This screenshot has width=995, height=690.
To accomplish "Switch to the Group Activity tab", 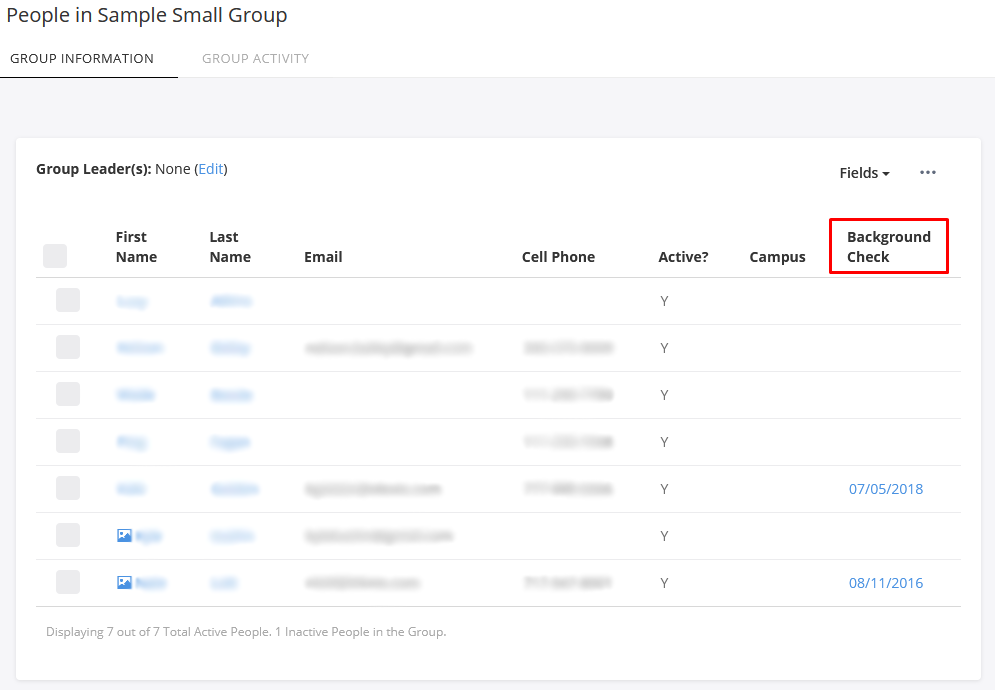I will click(x=255, y=58).
